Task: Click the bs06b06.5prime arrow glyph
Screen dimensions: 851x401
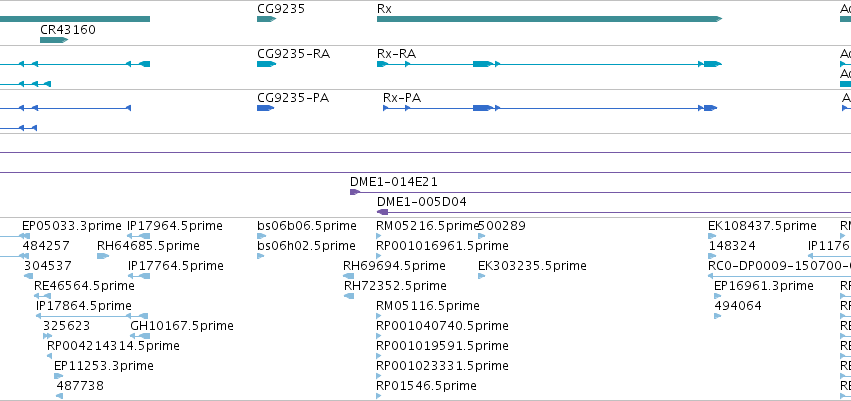Action: click(262, 236)
